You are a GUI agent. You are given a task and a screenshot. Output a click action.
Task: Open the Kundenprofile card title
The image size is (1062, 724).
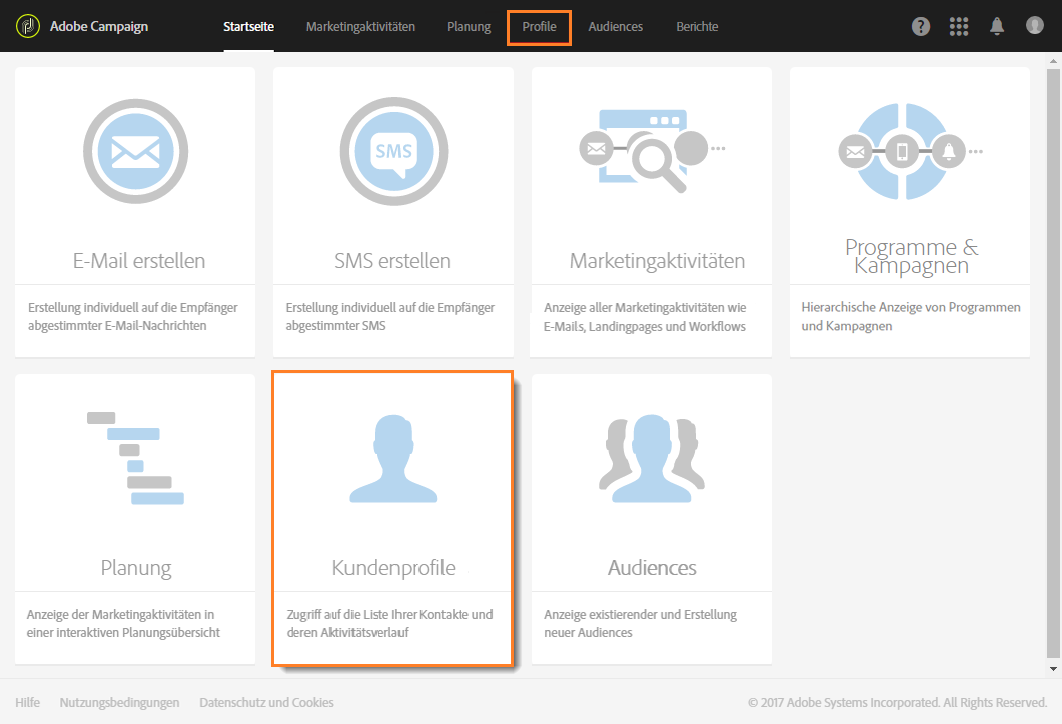pos(394,568)
